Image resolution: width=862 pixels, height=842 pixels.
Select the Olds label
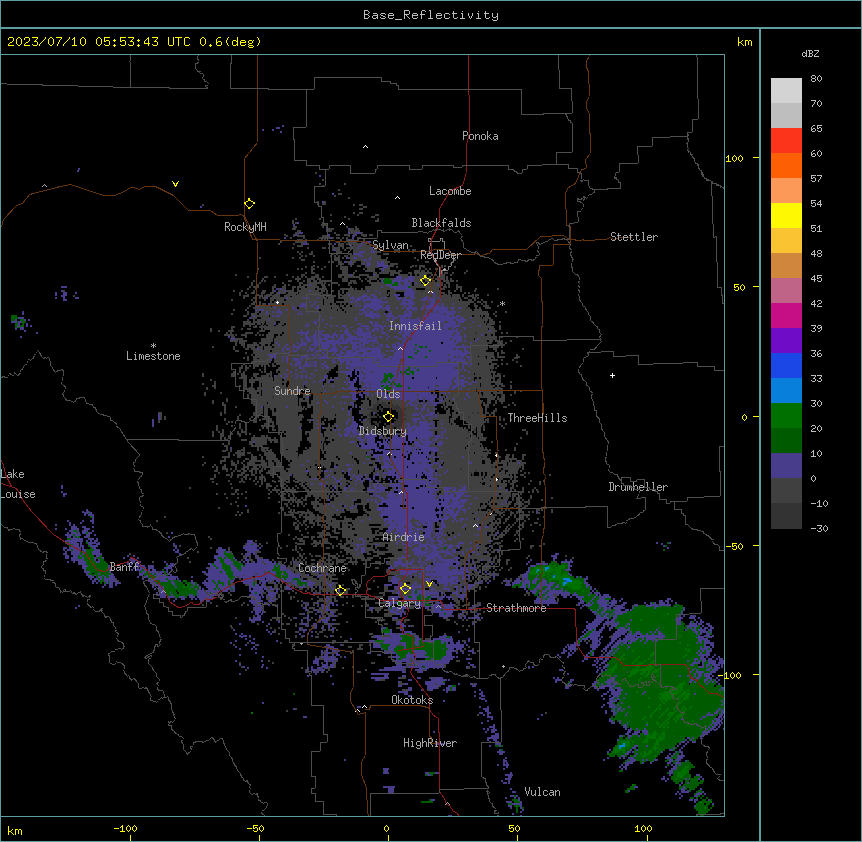click(388, 394)
